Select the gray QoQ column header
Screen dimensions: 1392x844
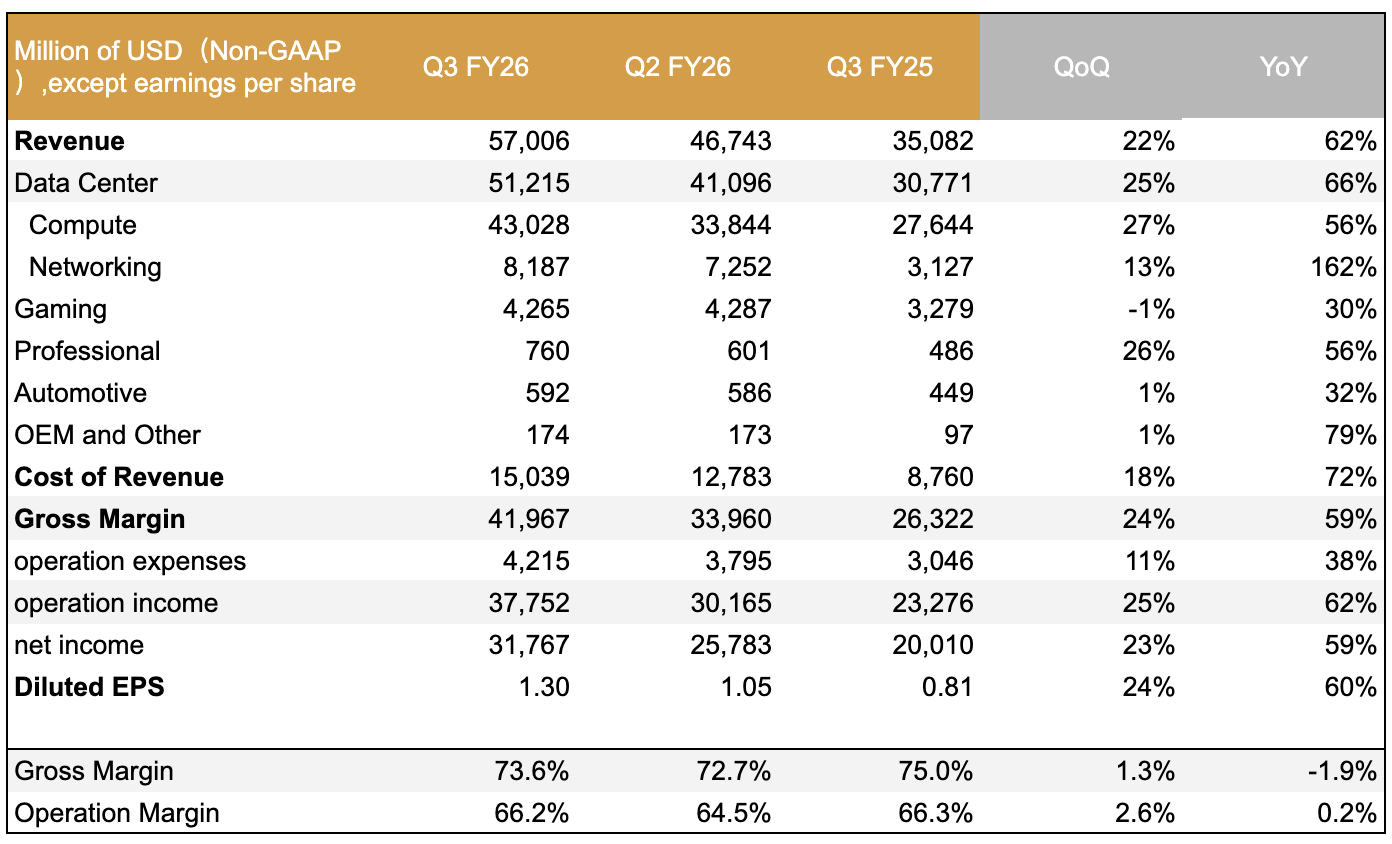1081,67
